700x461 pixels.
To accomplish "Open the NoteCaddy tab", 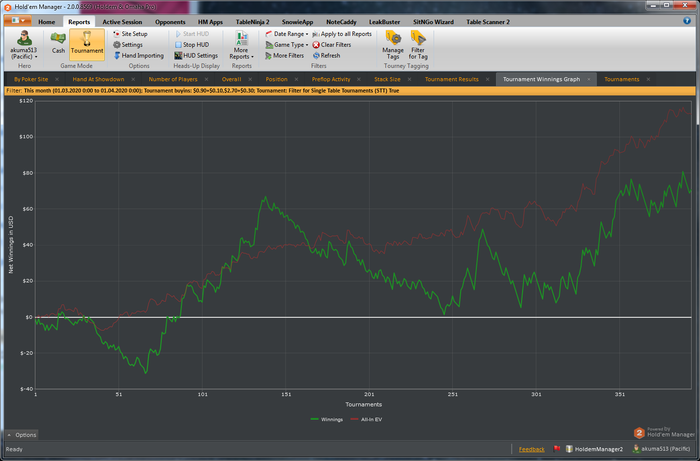I will 341,22.
